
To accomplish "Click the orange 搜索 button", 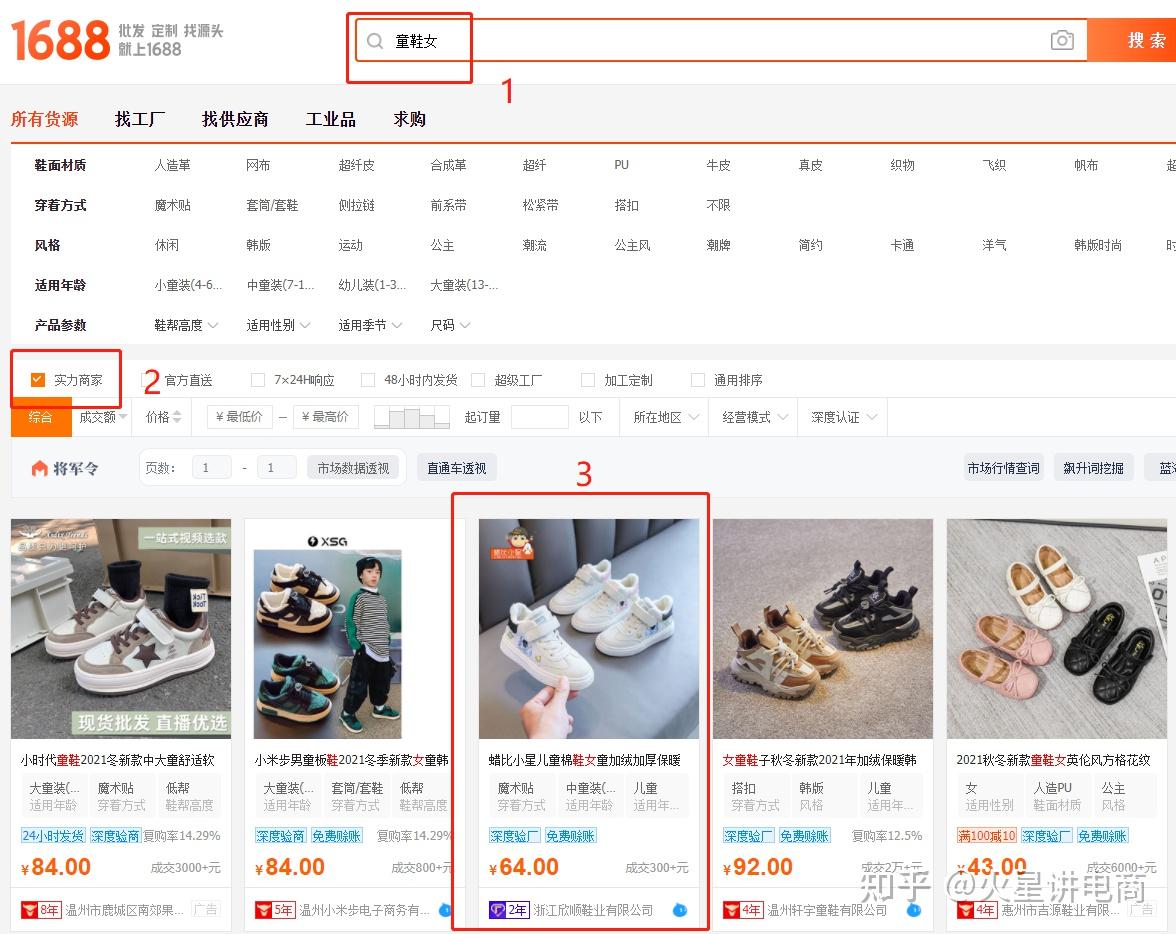I will click(x=1132, y=41).
